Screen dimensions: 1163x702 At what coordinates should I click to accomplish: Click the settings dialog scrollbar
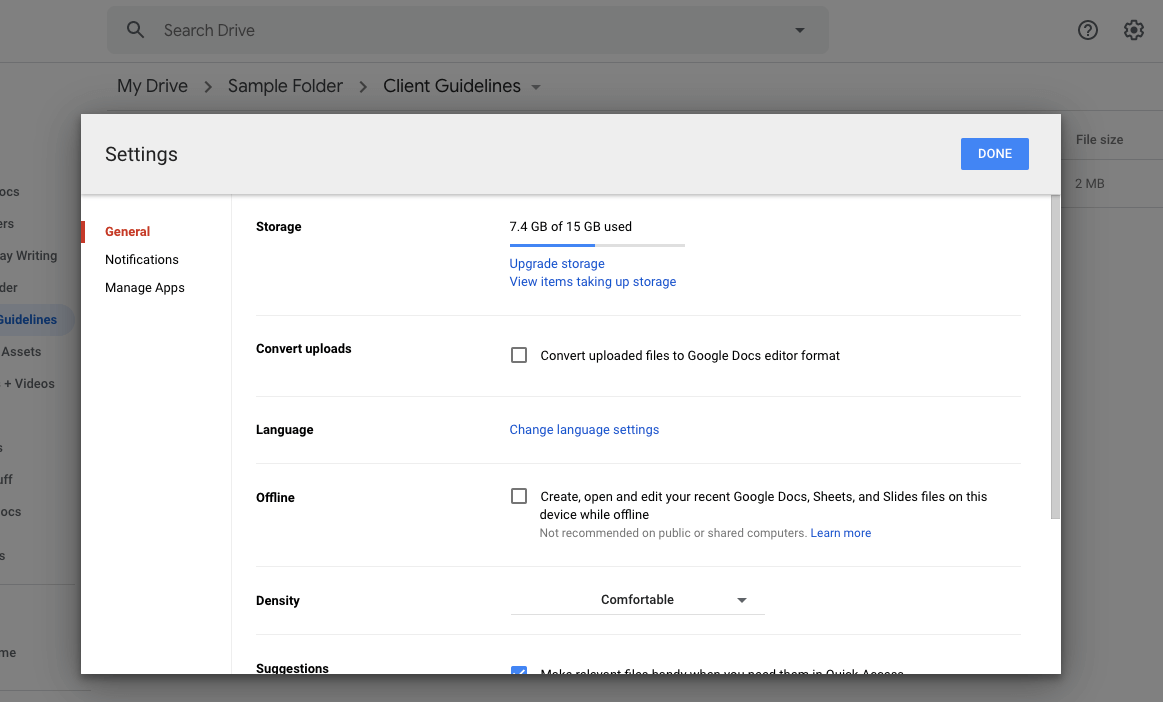click(x=1055, y=357)
